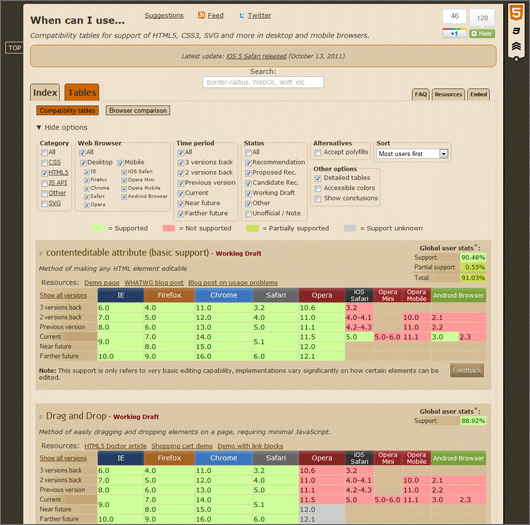The width and height of the screenshot is (530, 525).
Task: Click the Suggestions link
Action: 164,16
